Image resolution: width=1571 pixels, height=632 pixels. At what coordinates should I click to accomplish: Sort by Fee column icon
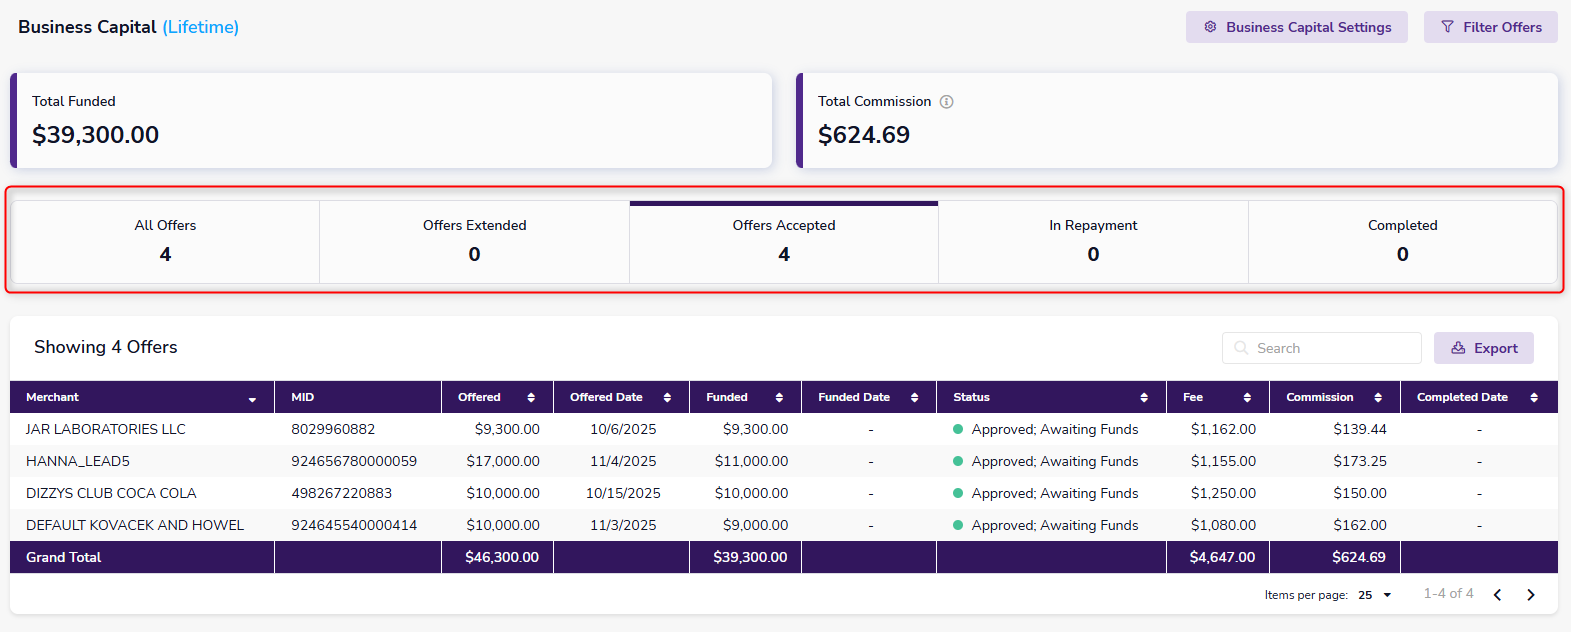pos(1247,398)
